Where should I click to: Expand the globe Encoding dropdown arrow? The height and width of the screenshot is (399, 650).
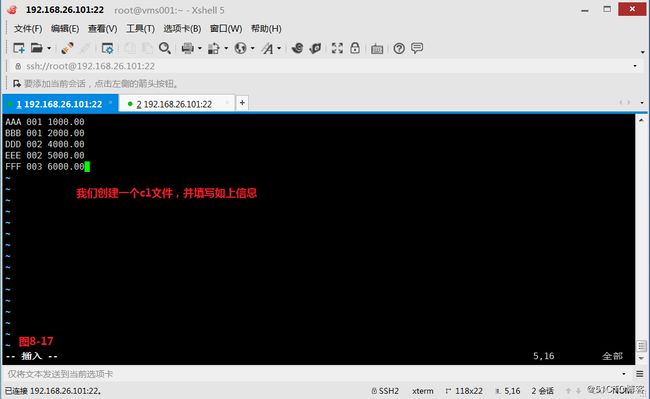click(252, 48)
